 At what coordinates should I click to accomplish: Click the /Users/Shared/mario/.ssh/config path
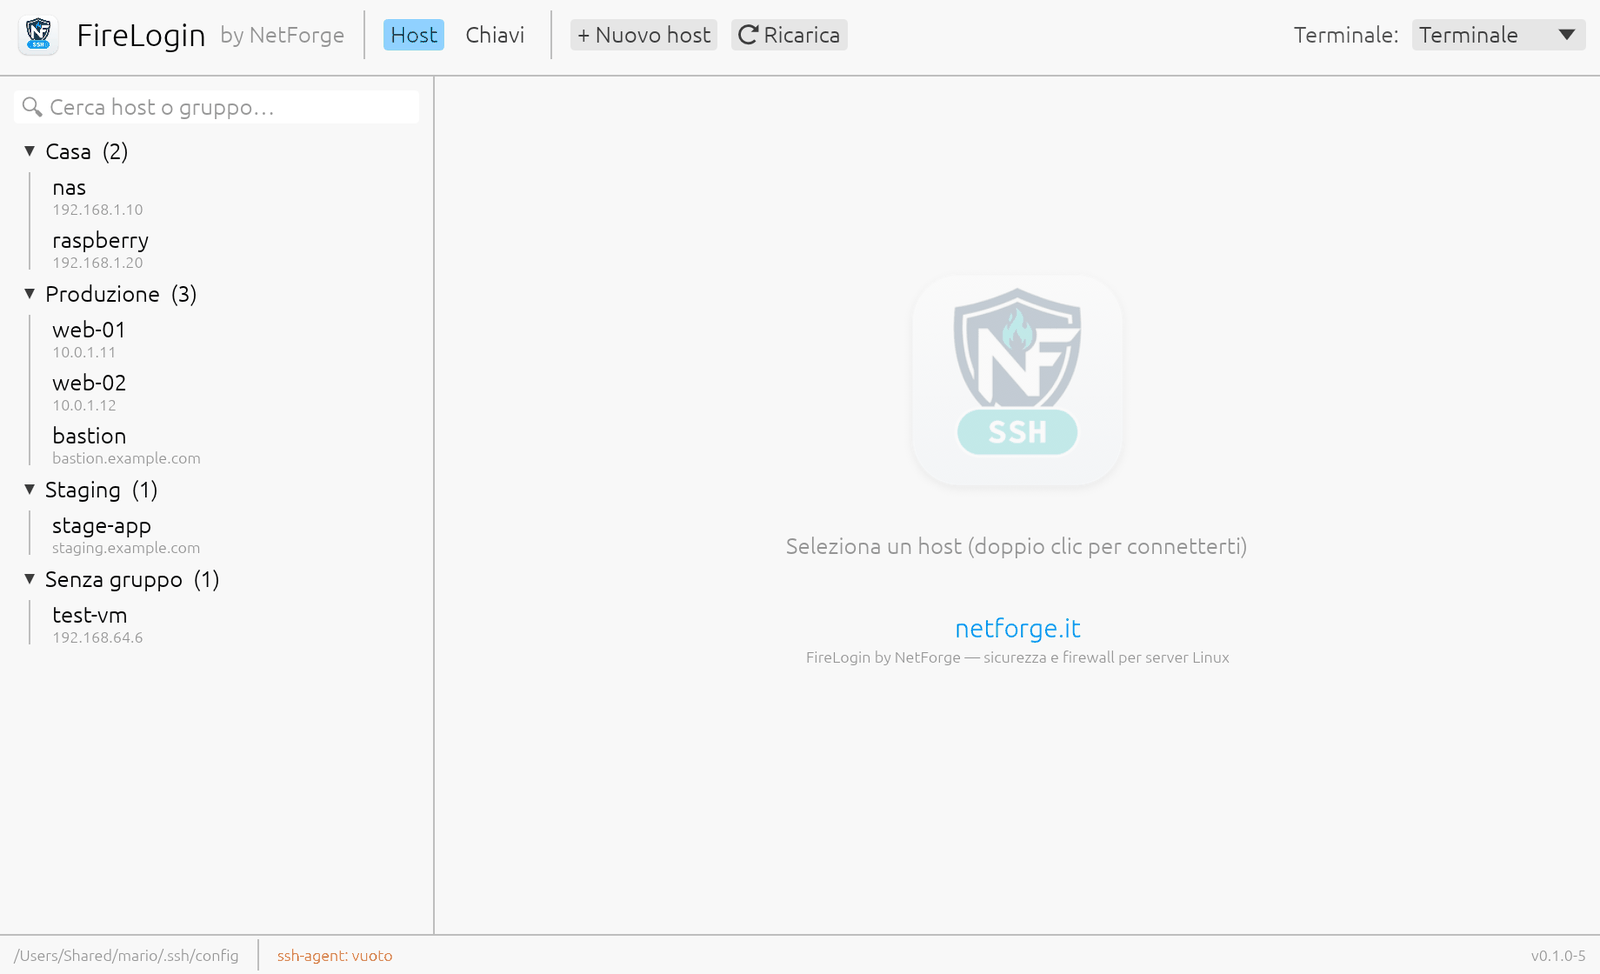pyautogui.click(x=126, y=956)
